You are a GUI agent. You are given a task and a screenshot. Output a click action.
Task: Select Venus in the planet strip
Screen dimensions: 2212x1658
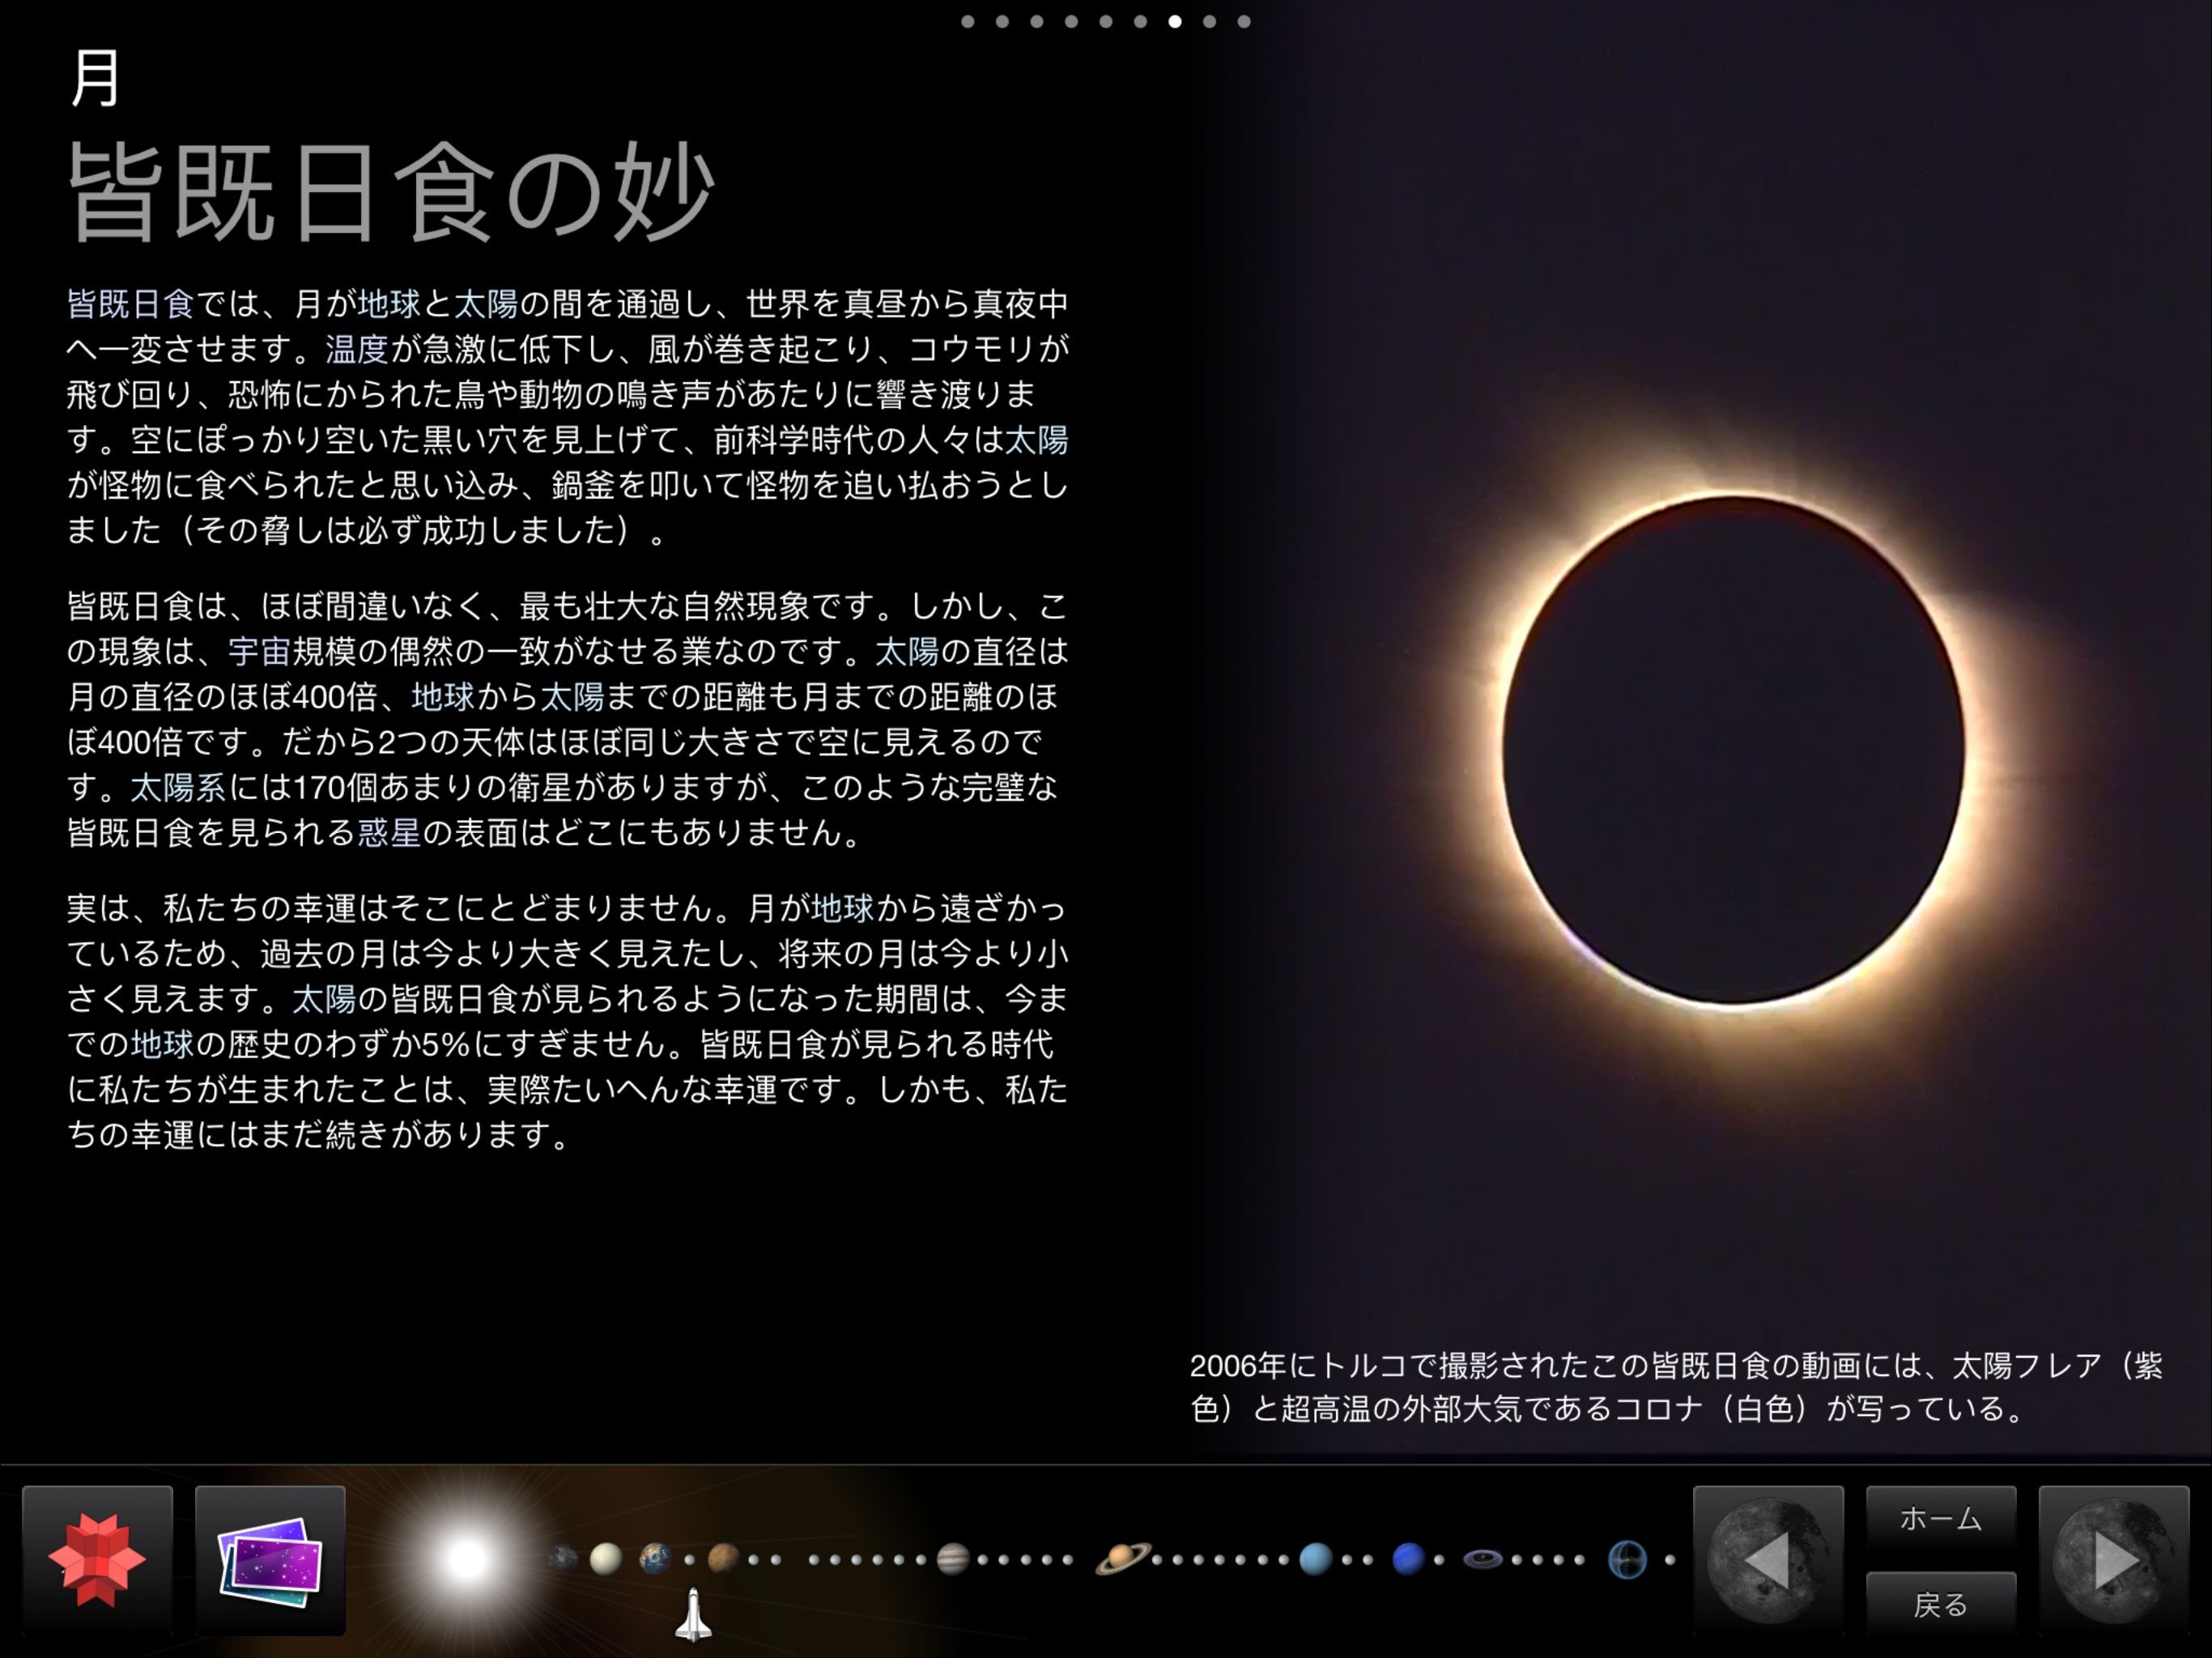[x=605, y=1558]
